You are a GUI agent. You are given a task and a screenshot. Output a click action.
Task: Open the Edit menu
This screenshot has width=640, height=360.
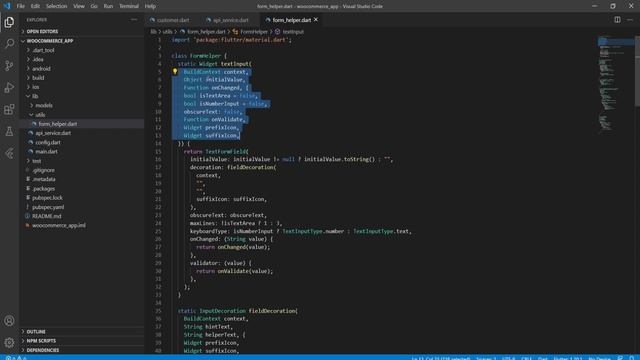coord(35,6)
